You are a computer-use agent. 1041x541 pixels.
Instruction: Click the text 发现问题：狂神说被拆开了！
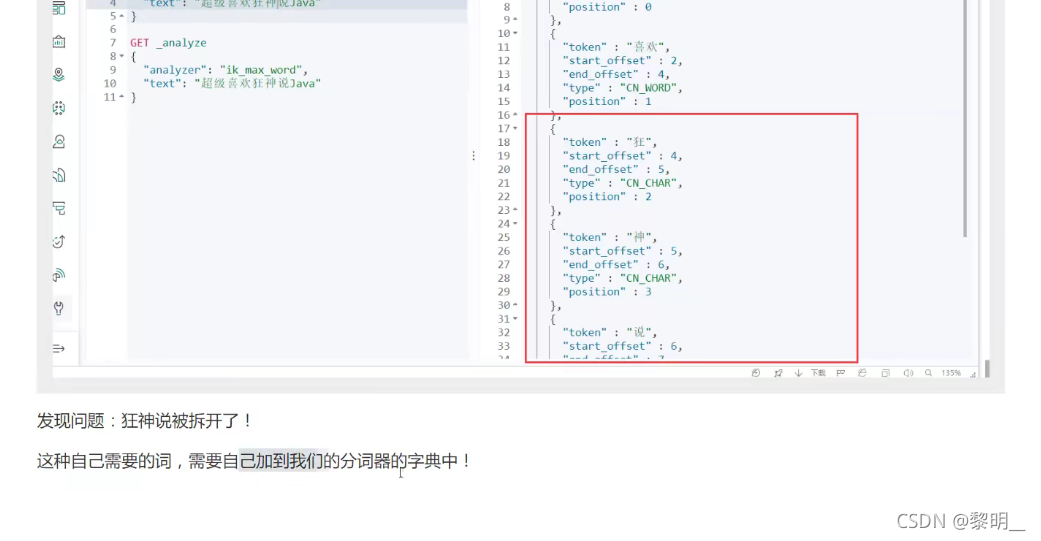pos(145,421)
